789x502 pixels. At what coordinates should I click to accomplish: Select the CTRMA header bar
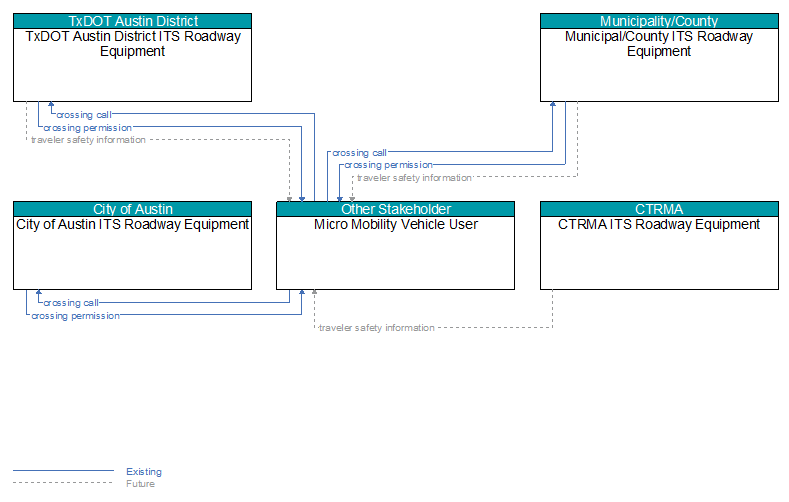pos(659,209)
